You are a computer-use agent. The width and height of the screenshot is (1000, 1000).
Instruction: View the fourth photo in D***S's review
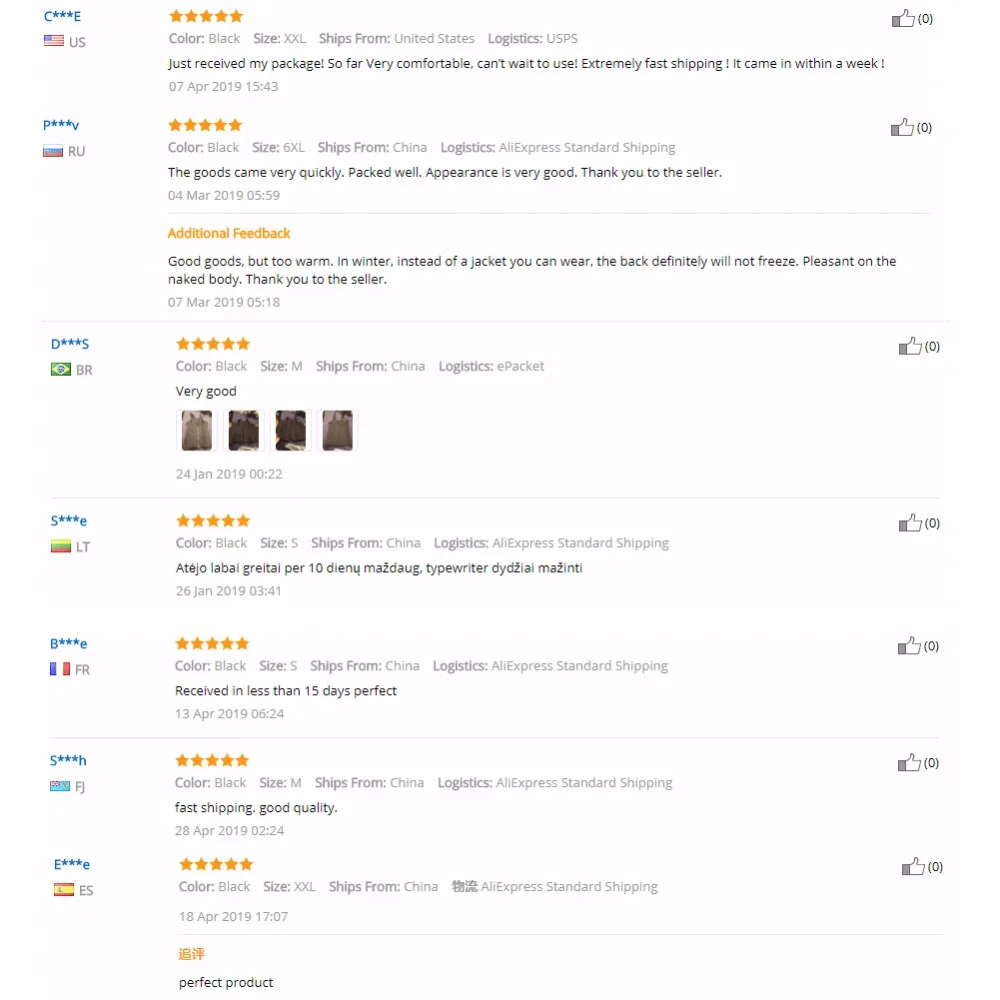(x=337, y=430)
